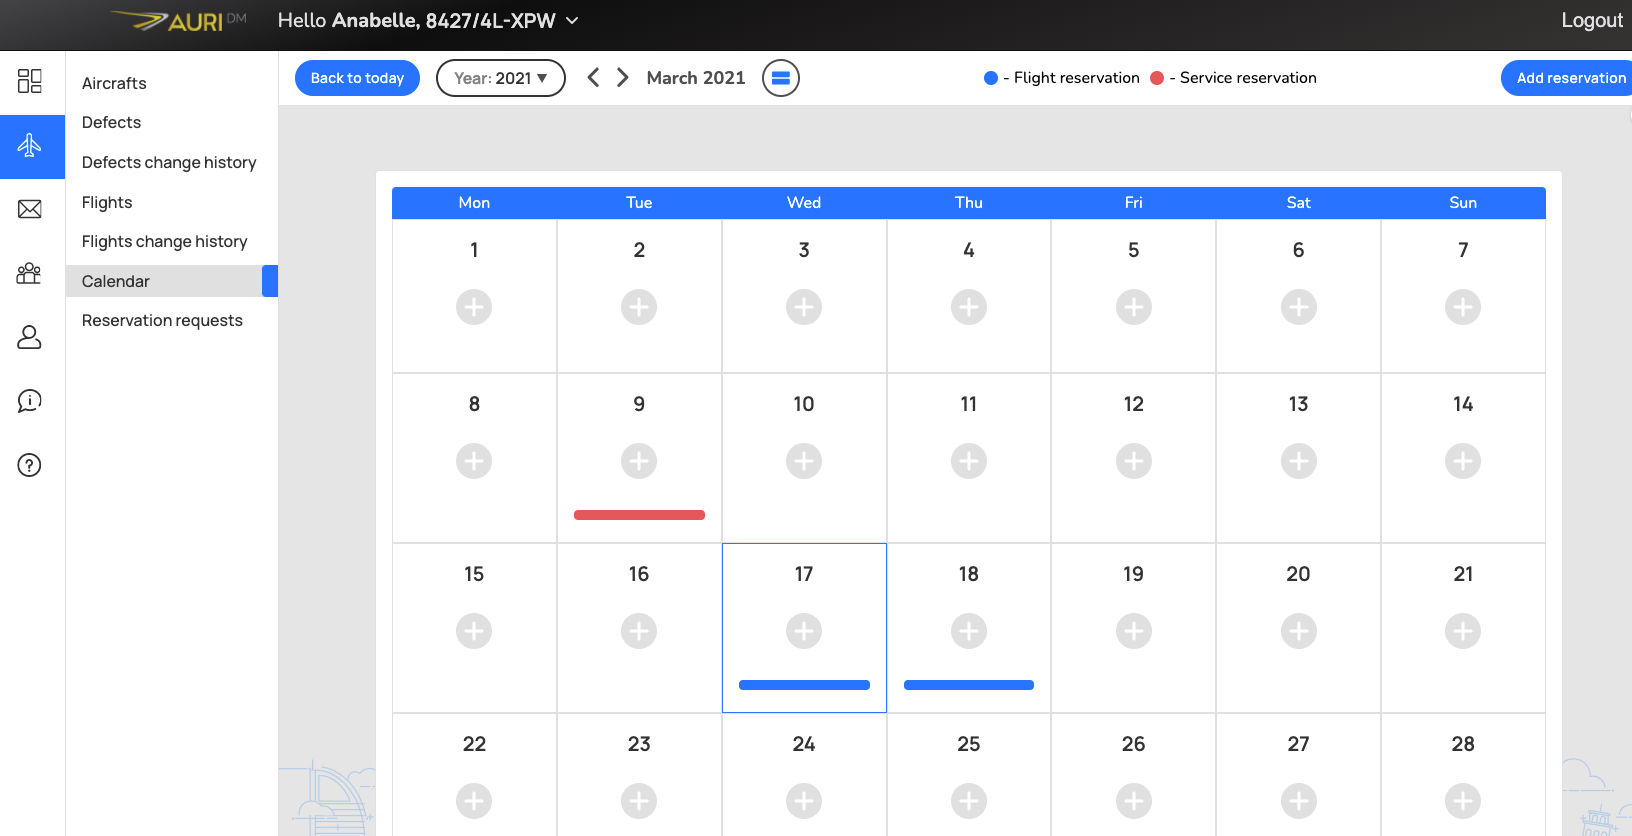Screen dimensions: 1632x836
Task: Open Defects change history menu item
Action: (x=169, y=162)
